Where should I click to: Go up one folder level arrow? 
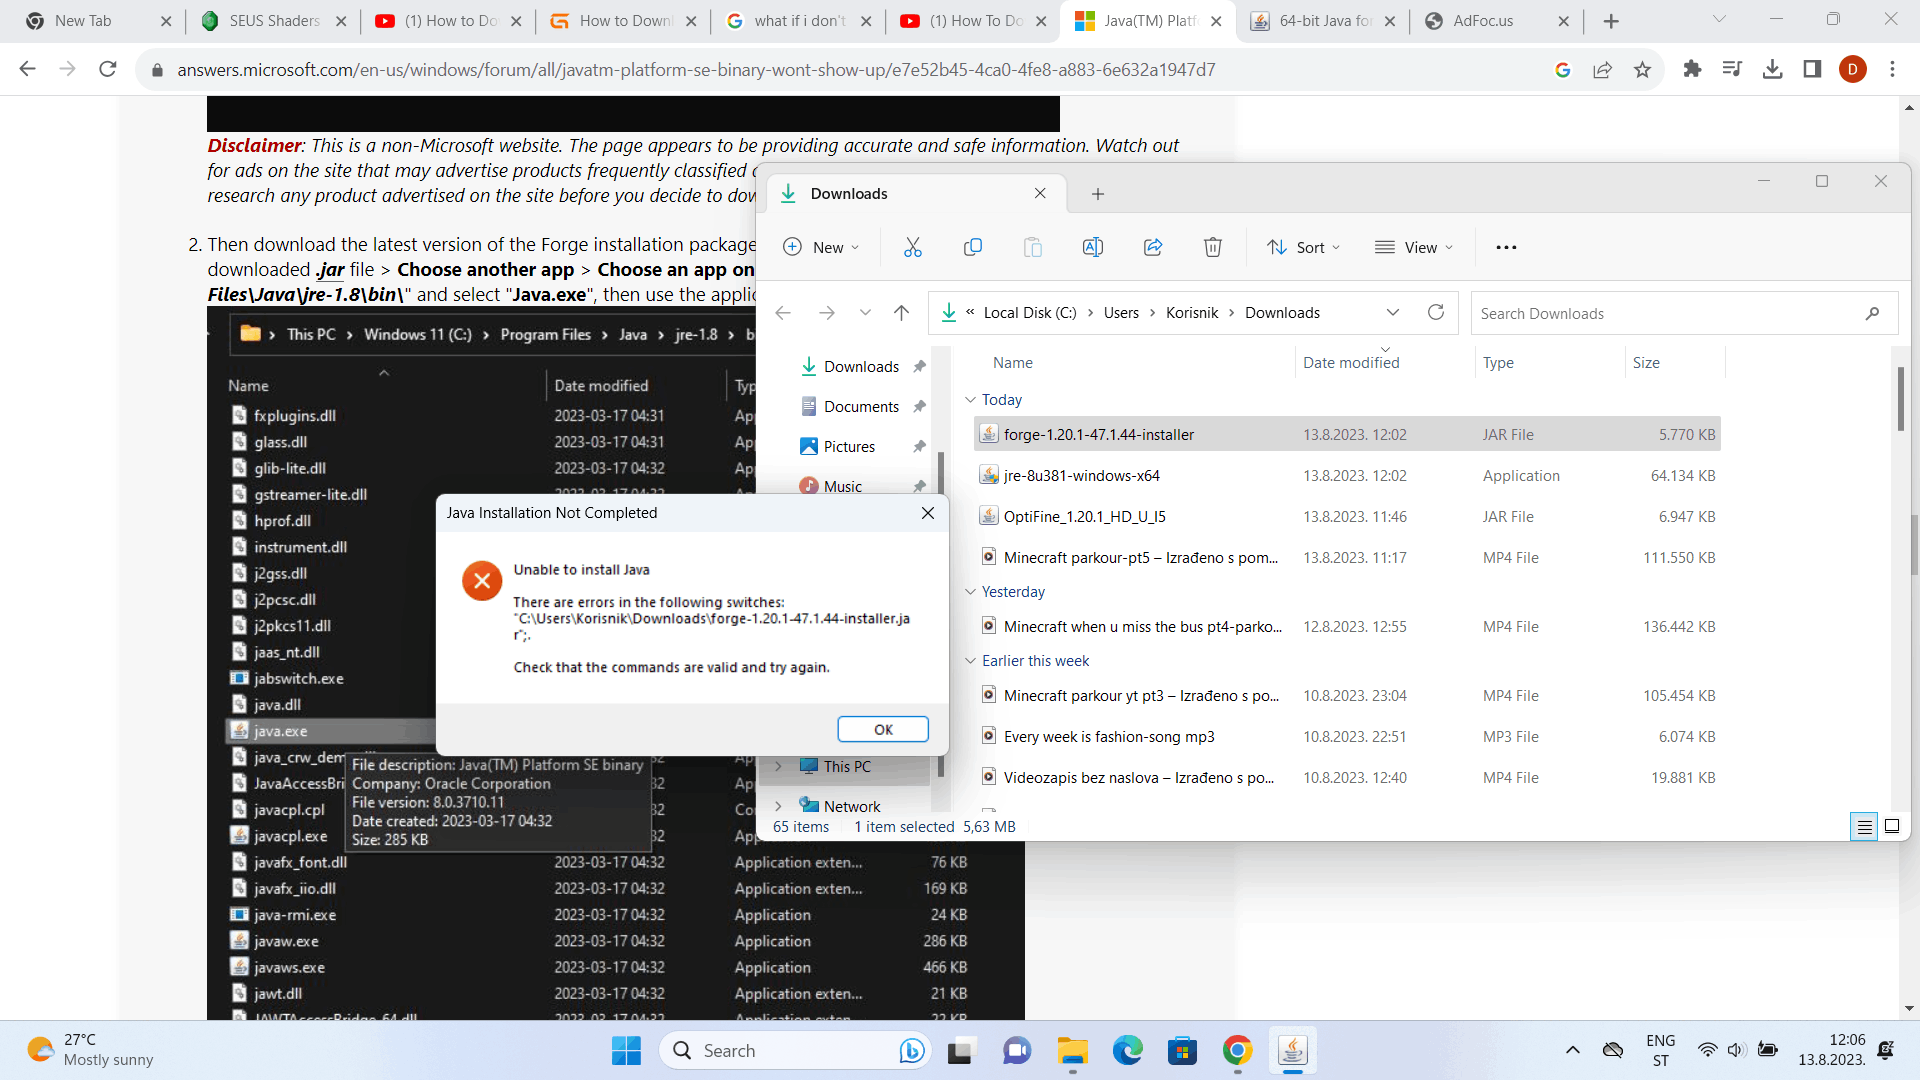[901, 313]
